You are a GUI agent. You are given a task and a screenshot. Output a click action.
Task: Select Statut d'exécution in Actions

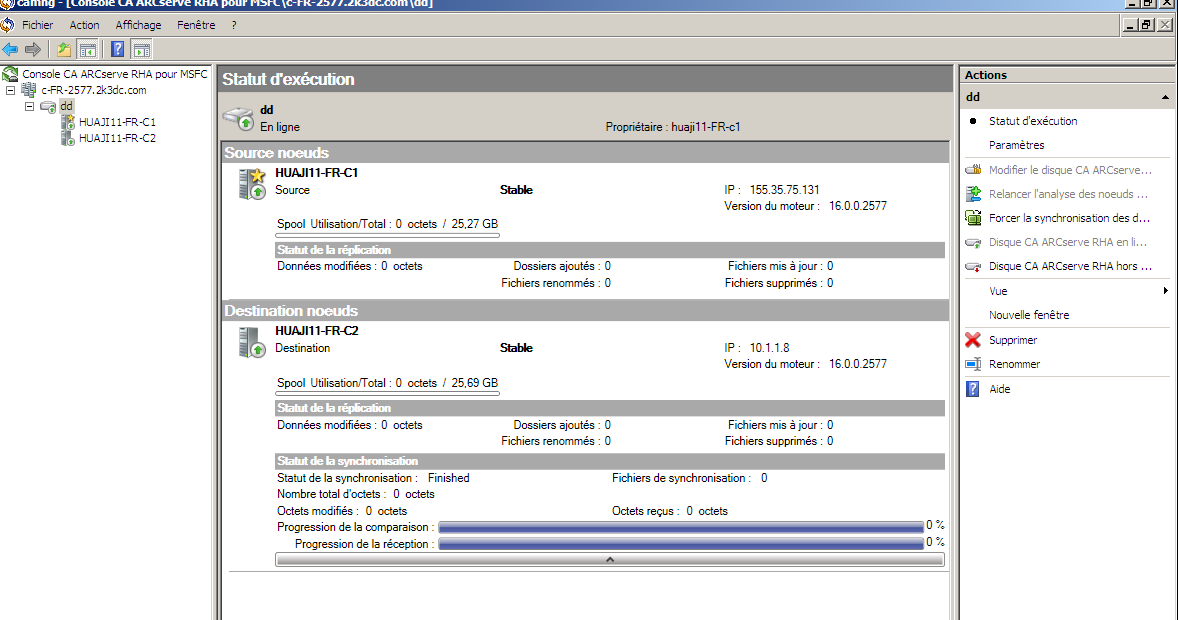pos(1033,121)
